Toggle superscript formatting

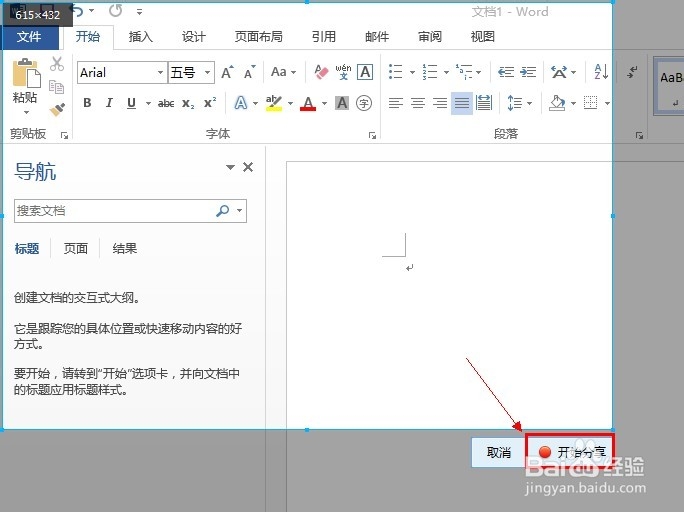(x=210, y=103)
